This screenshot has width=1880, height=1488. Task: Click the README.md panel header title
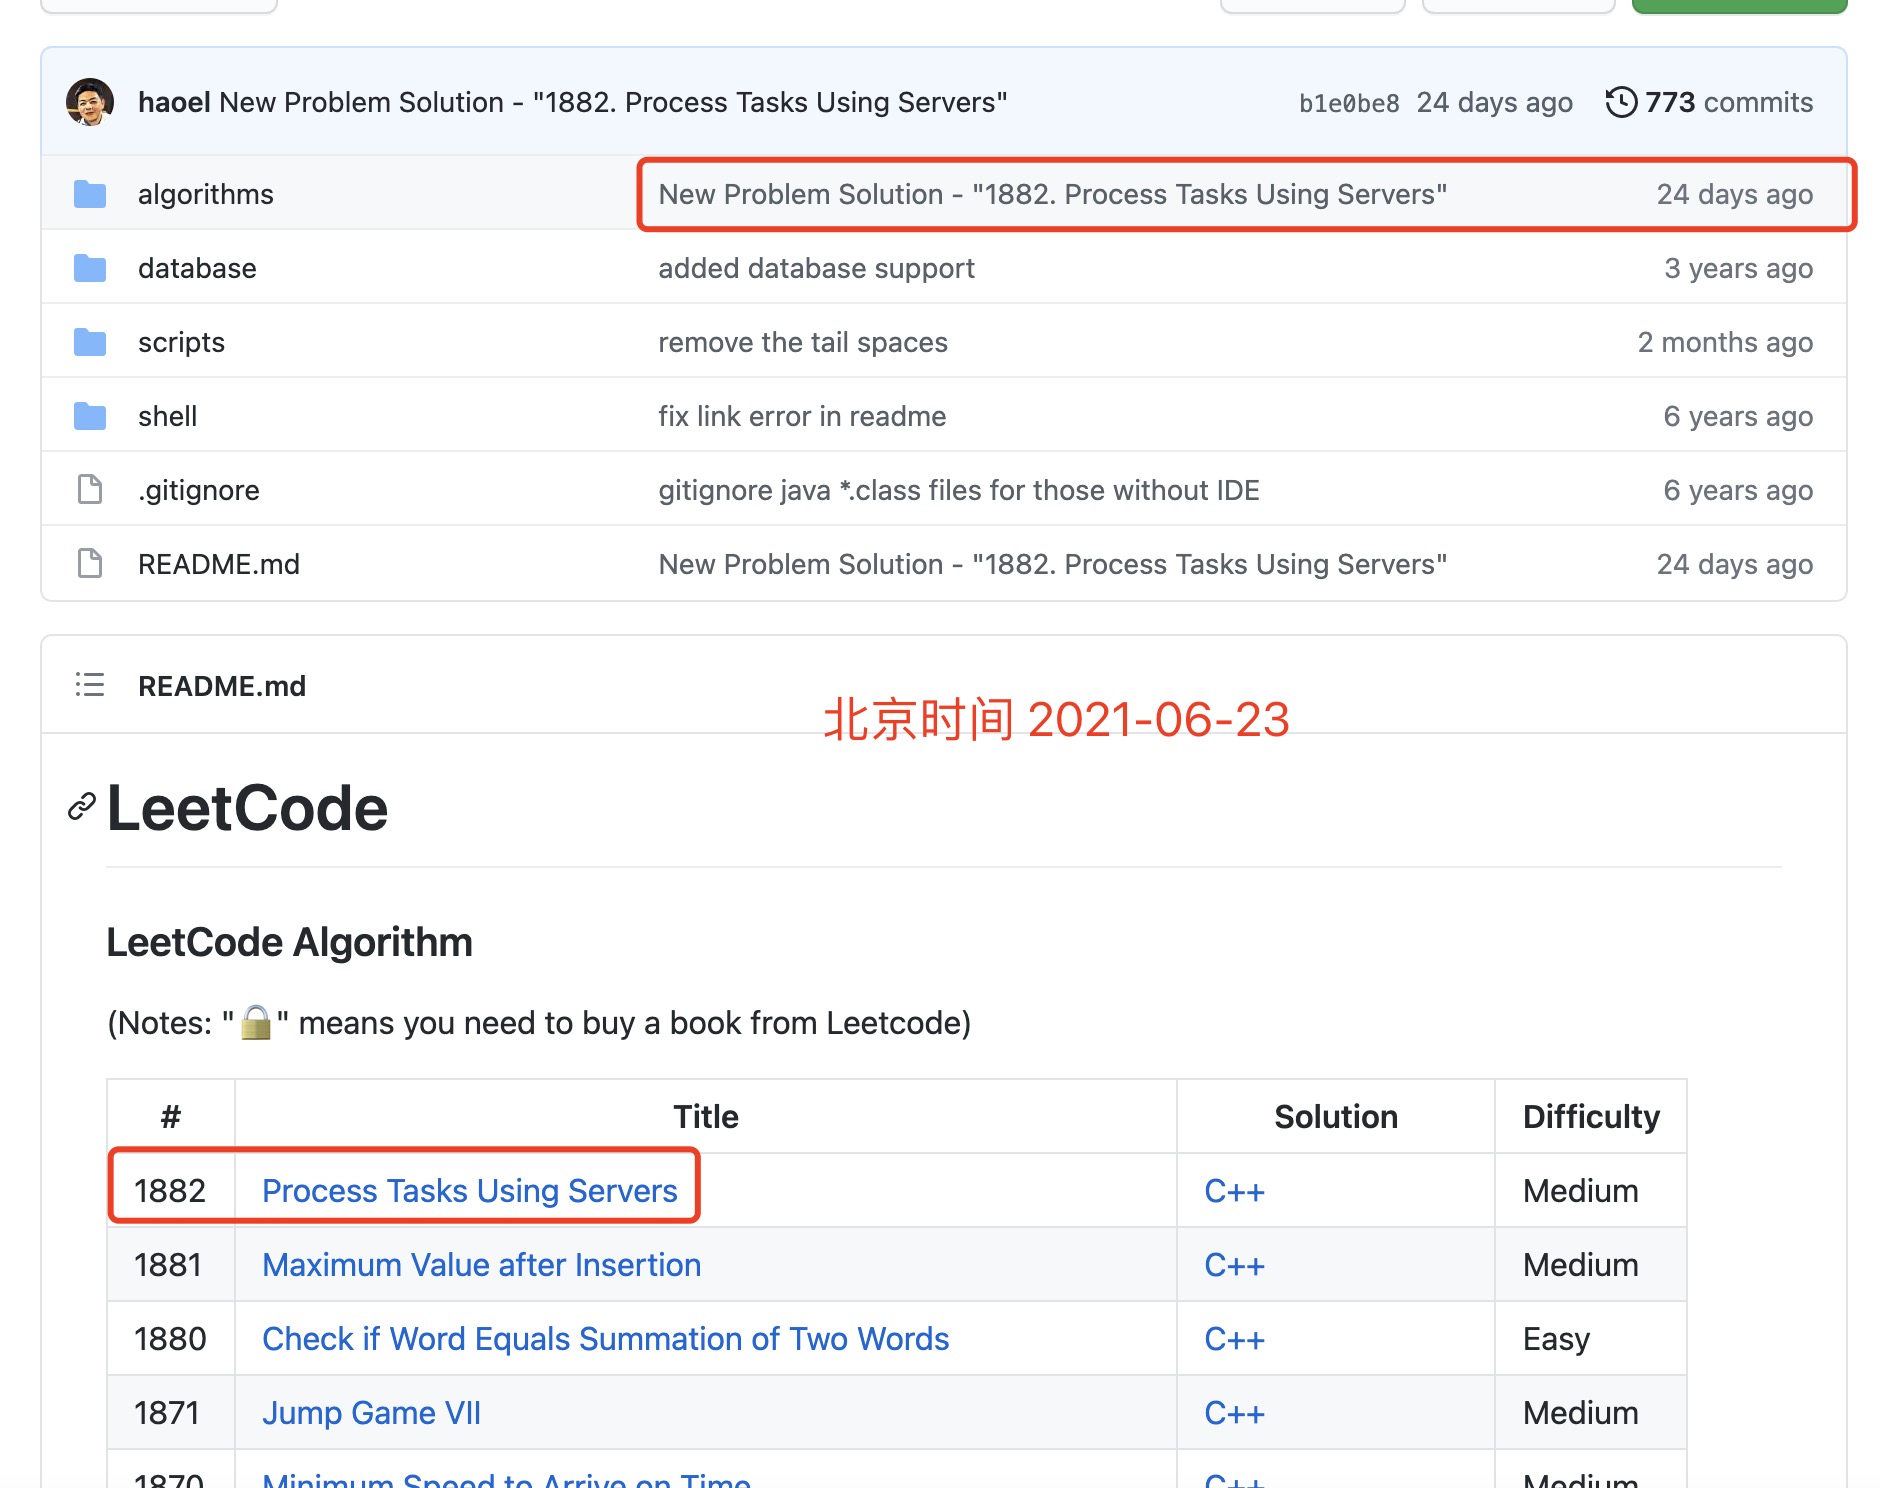pos(222,686)
